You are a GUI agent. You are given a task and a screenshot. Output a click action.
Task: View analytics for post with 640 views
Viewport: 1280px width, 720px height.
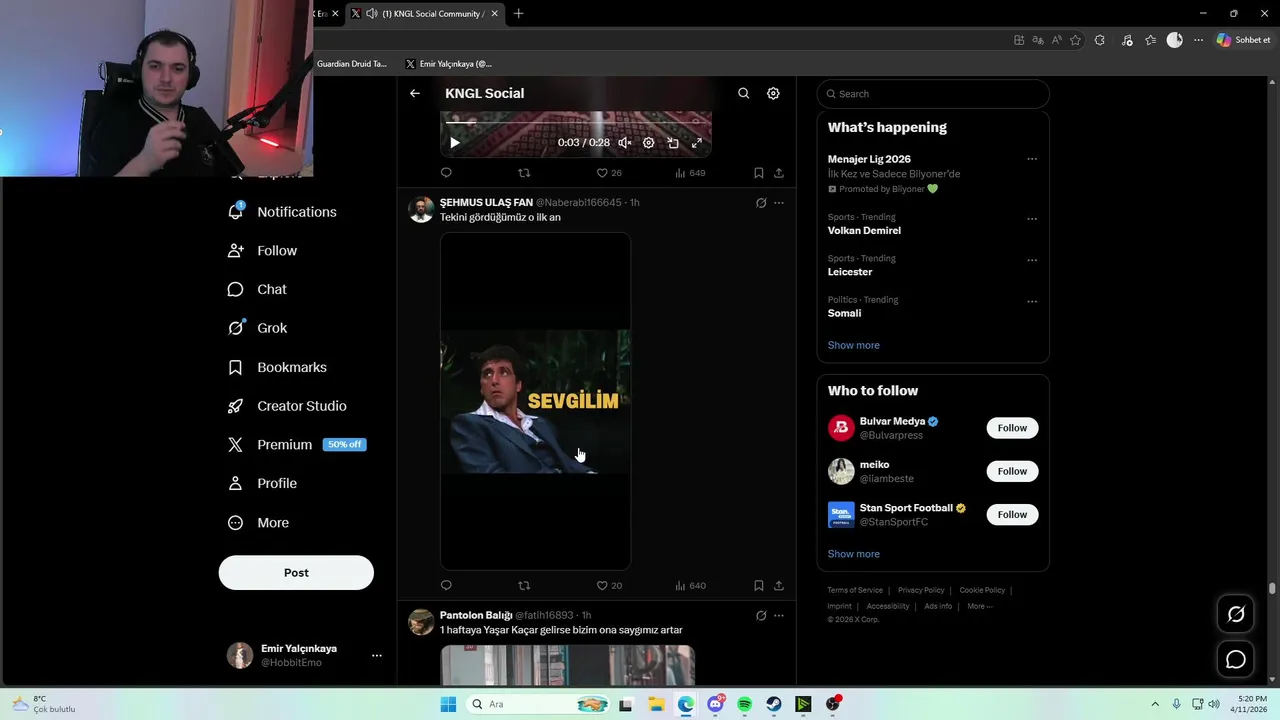click(690, 586)
